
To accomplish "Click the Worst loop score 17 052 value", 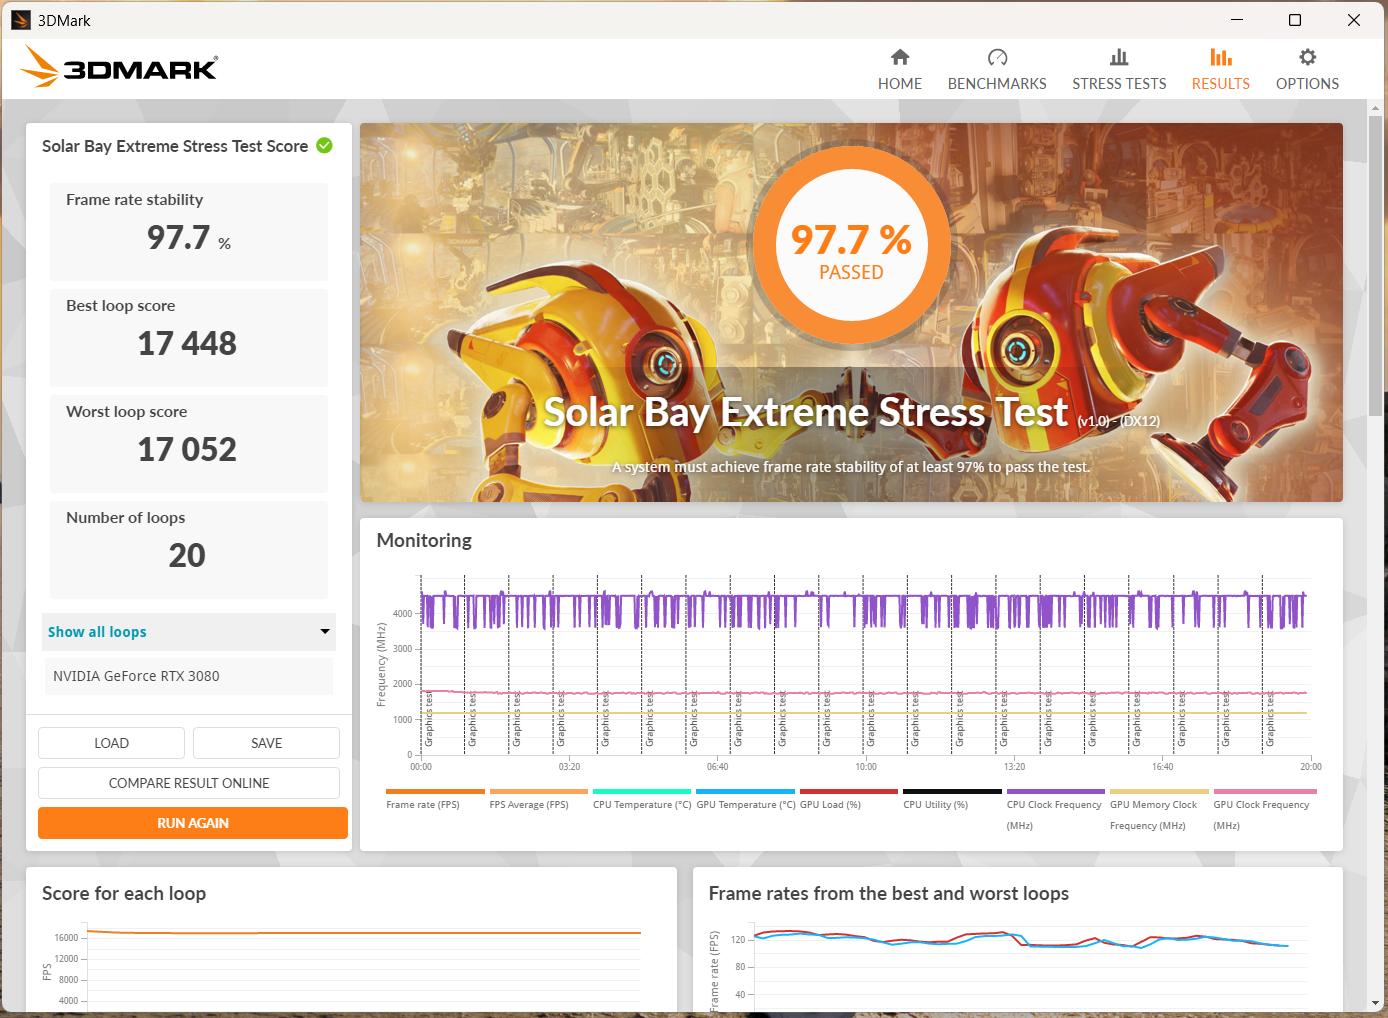I will 187,449.
